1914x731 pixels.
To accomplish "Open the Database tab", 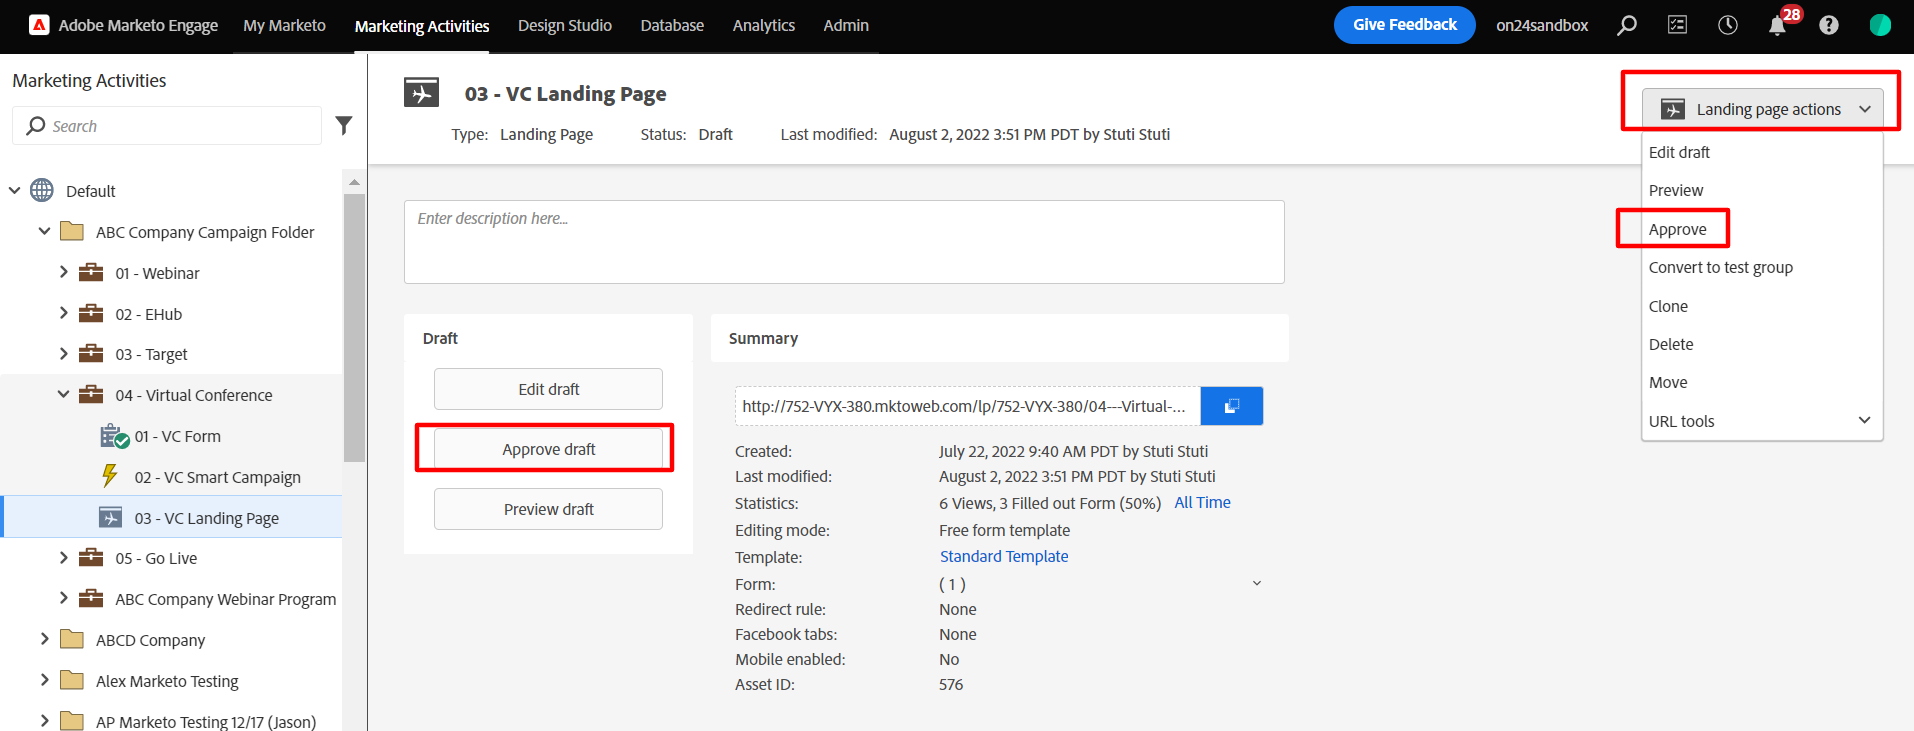I will point(672,25).
